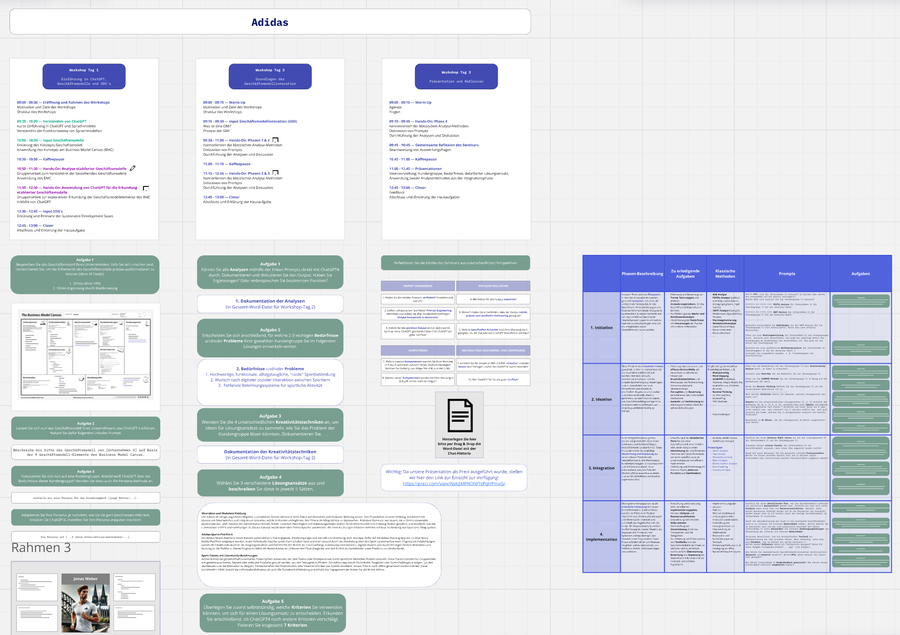This screenshot has height=635, width=900.
Task: Click the Phasen-Beschreibung table header
Action: (642, 274)
